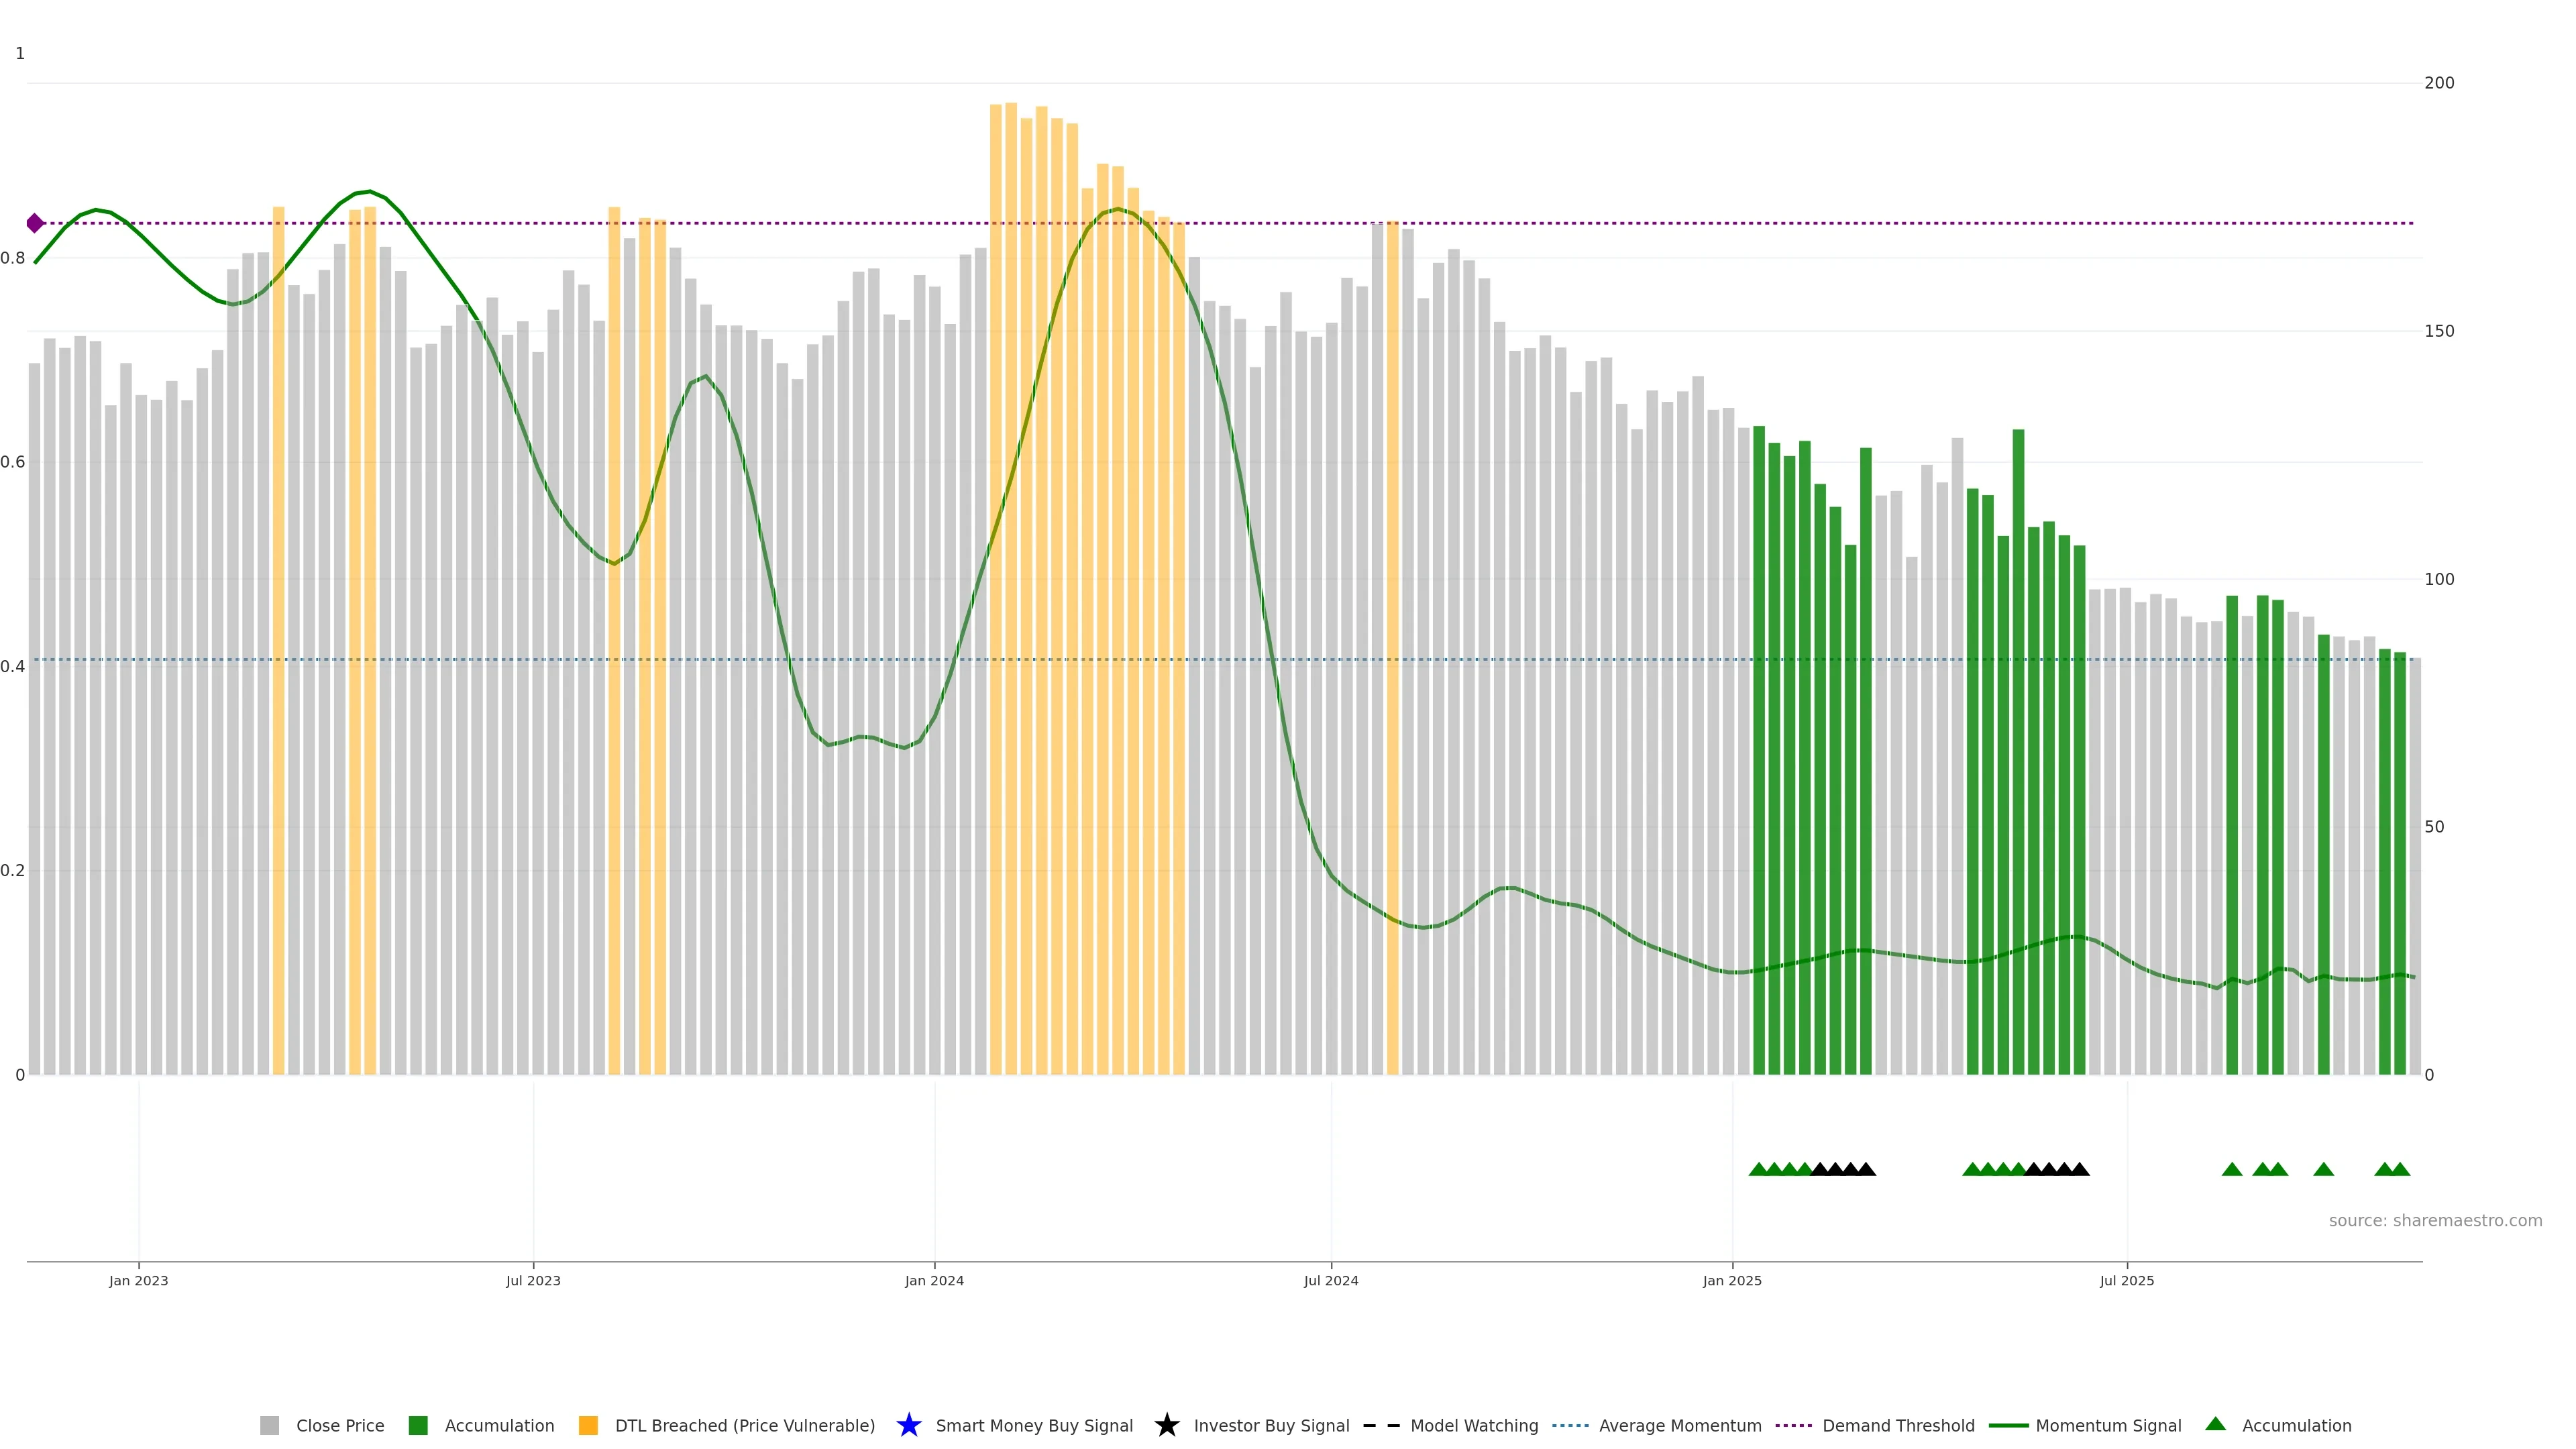Click the Investor Buy Signal legend text
This screenshot has height=1449, width=2576.
coord(1271,1425)
